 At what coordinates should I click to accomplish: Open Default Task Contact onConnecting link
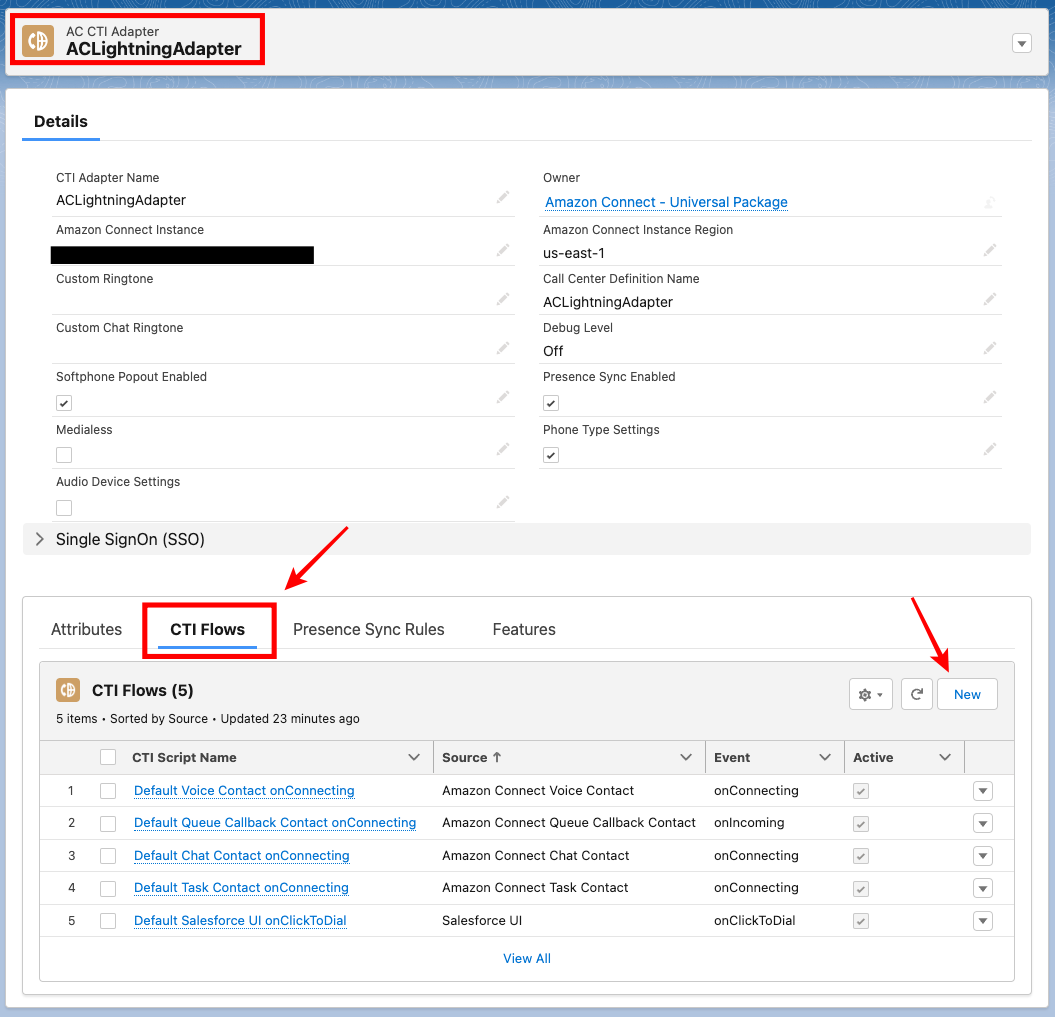[241, 889]
